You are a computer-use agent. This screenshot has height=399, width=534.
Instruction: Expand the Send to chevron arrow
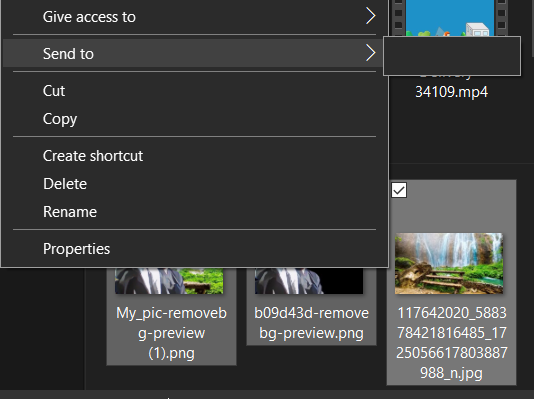click(x=371, y=53)
